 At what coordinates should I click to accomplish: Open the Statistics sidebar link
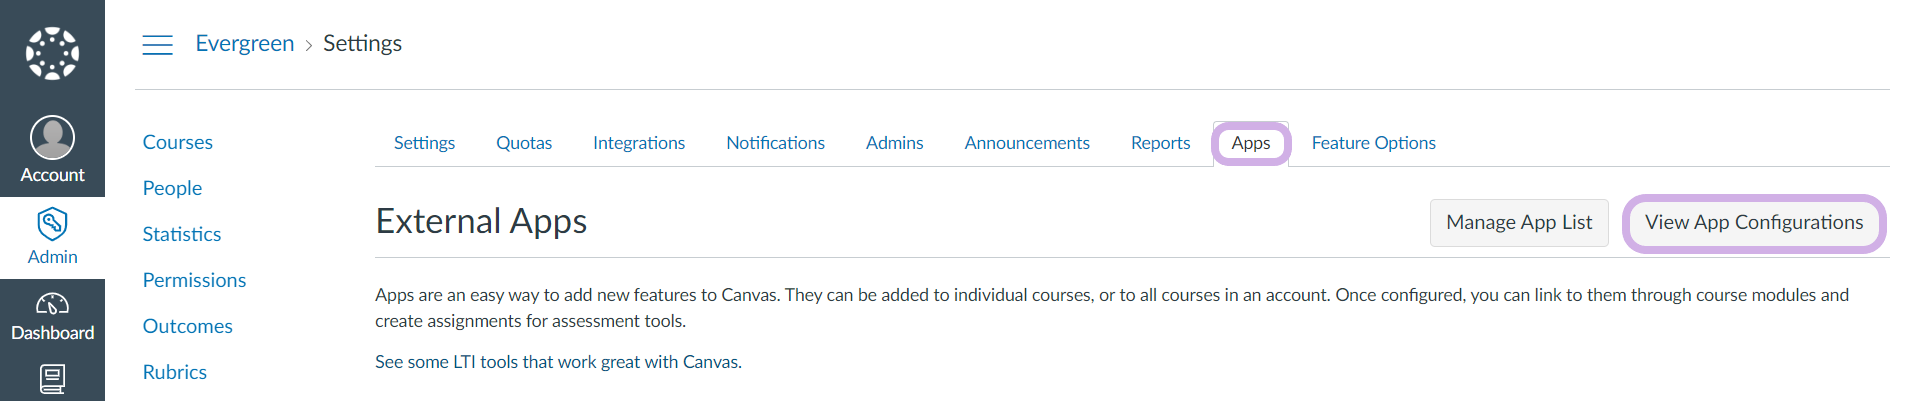(182, 234)
